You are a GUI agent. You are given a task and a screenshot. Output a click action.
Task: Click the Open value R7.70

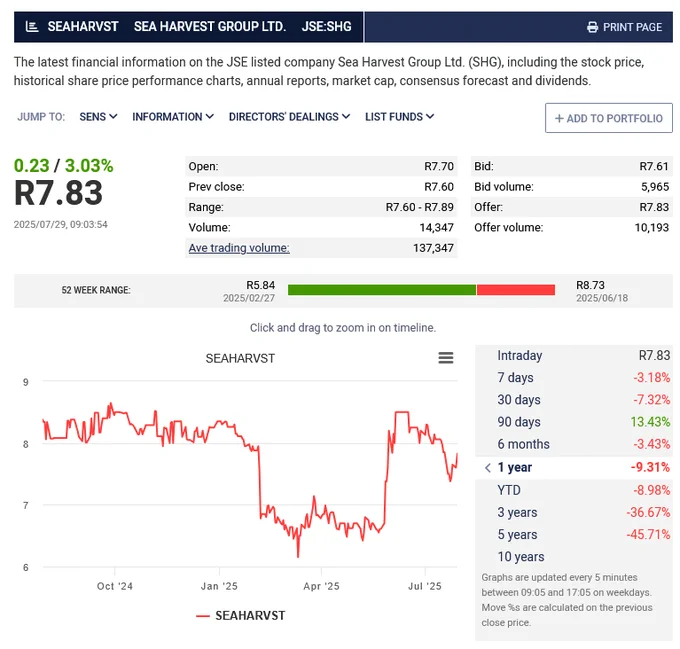pos(439,166)
